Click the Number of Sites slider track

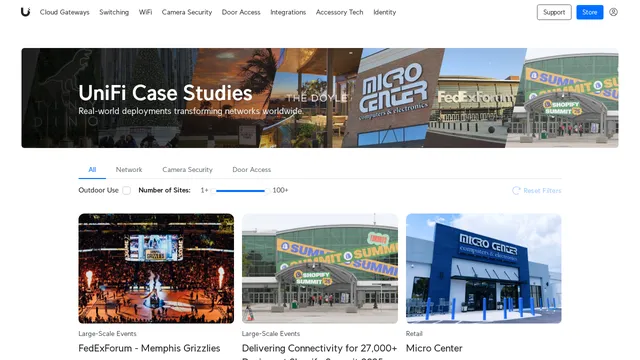240,191
